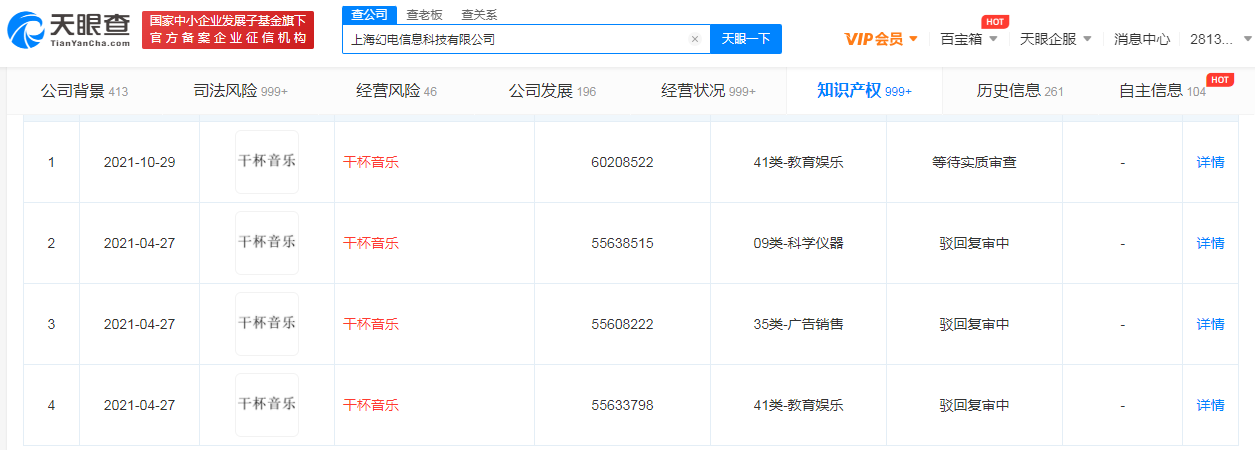Open 详情 for registration 55633798

1210,405
